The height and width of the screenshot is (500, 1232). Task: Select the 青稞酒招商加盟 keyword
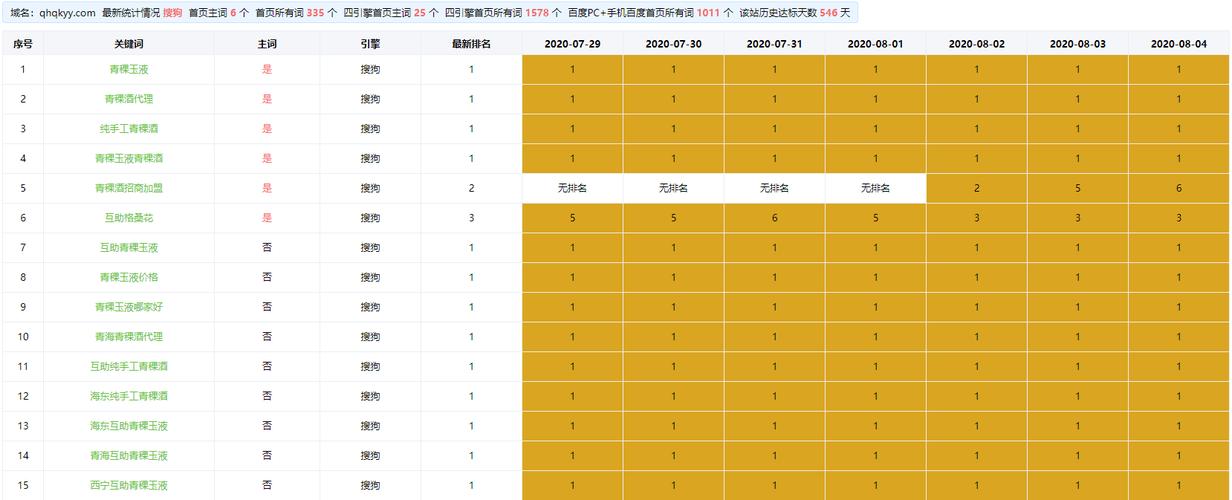click(129, 188)
